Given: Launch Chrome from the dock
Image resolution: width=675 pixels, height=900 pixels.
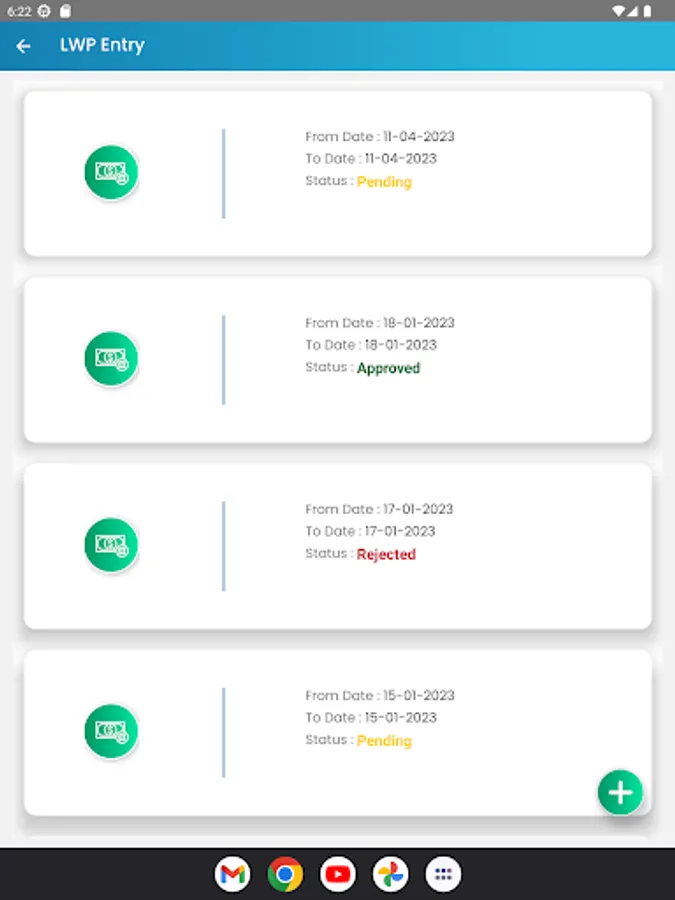Looking at the screenshot, I should click(x=285, y=875).
